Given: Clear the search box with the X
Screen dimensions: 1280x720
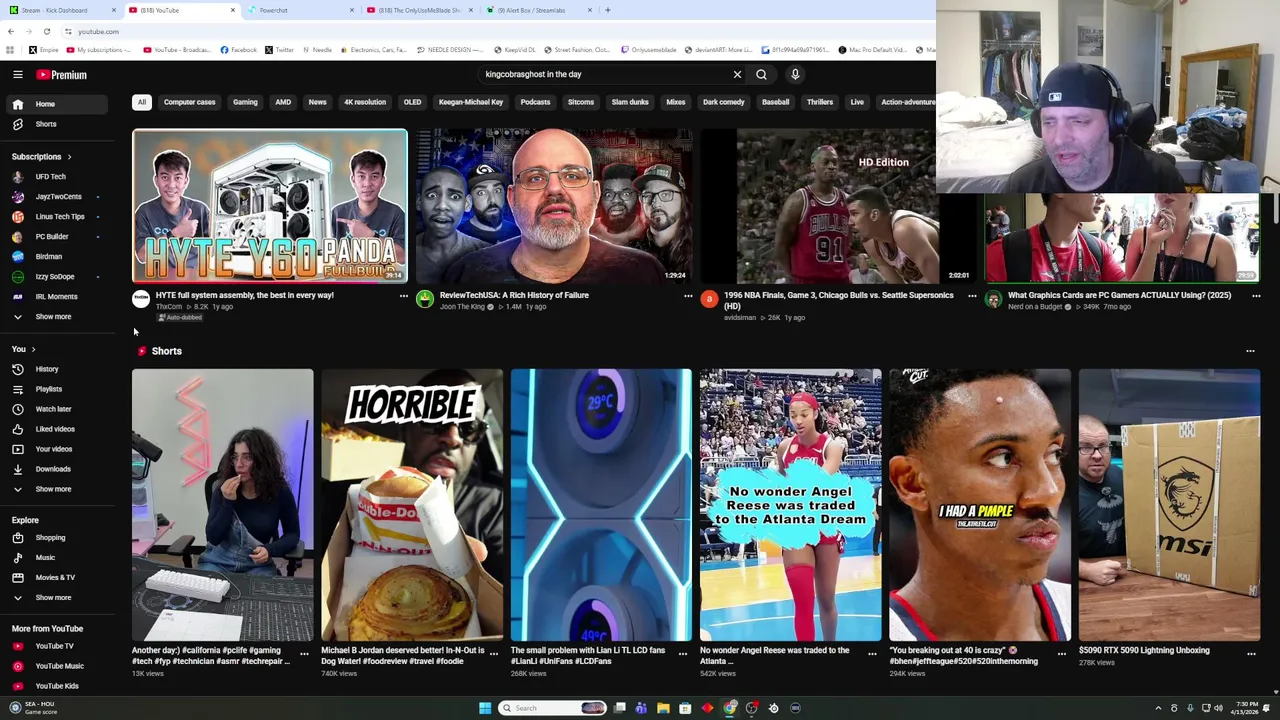Looking at the screenshot, I should [x=737, y=74].
